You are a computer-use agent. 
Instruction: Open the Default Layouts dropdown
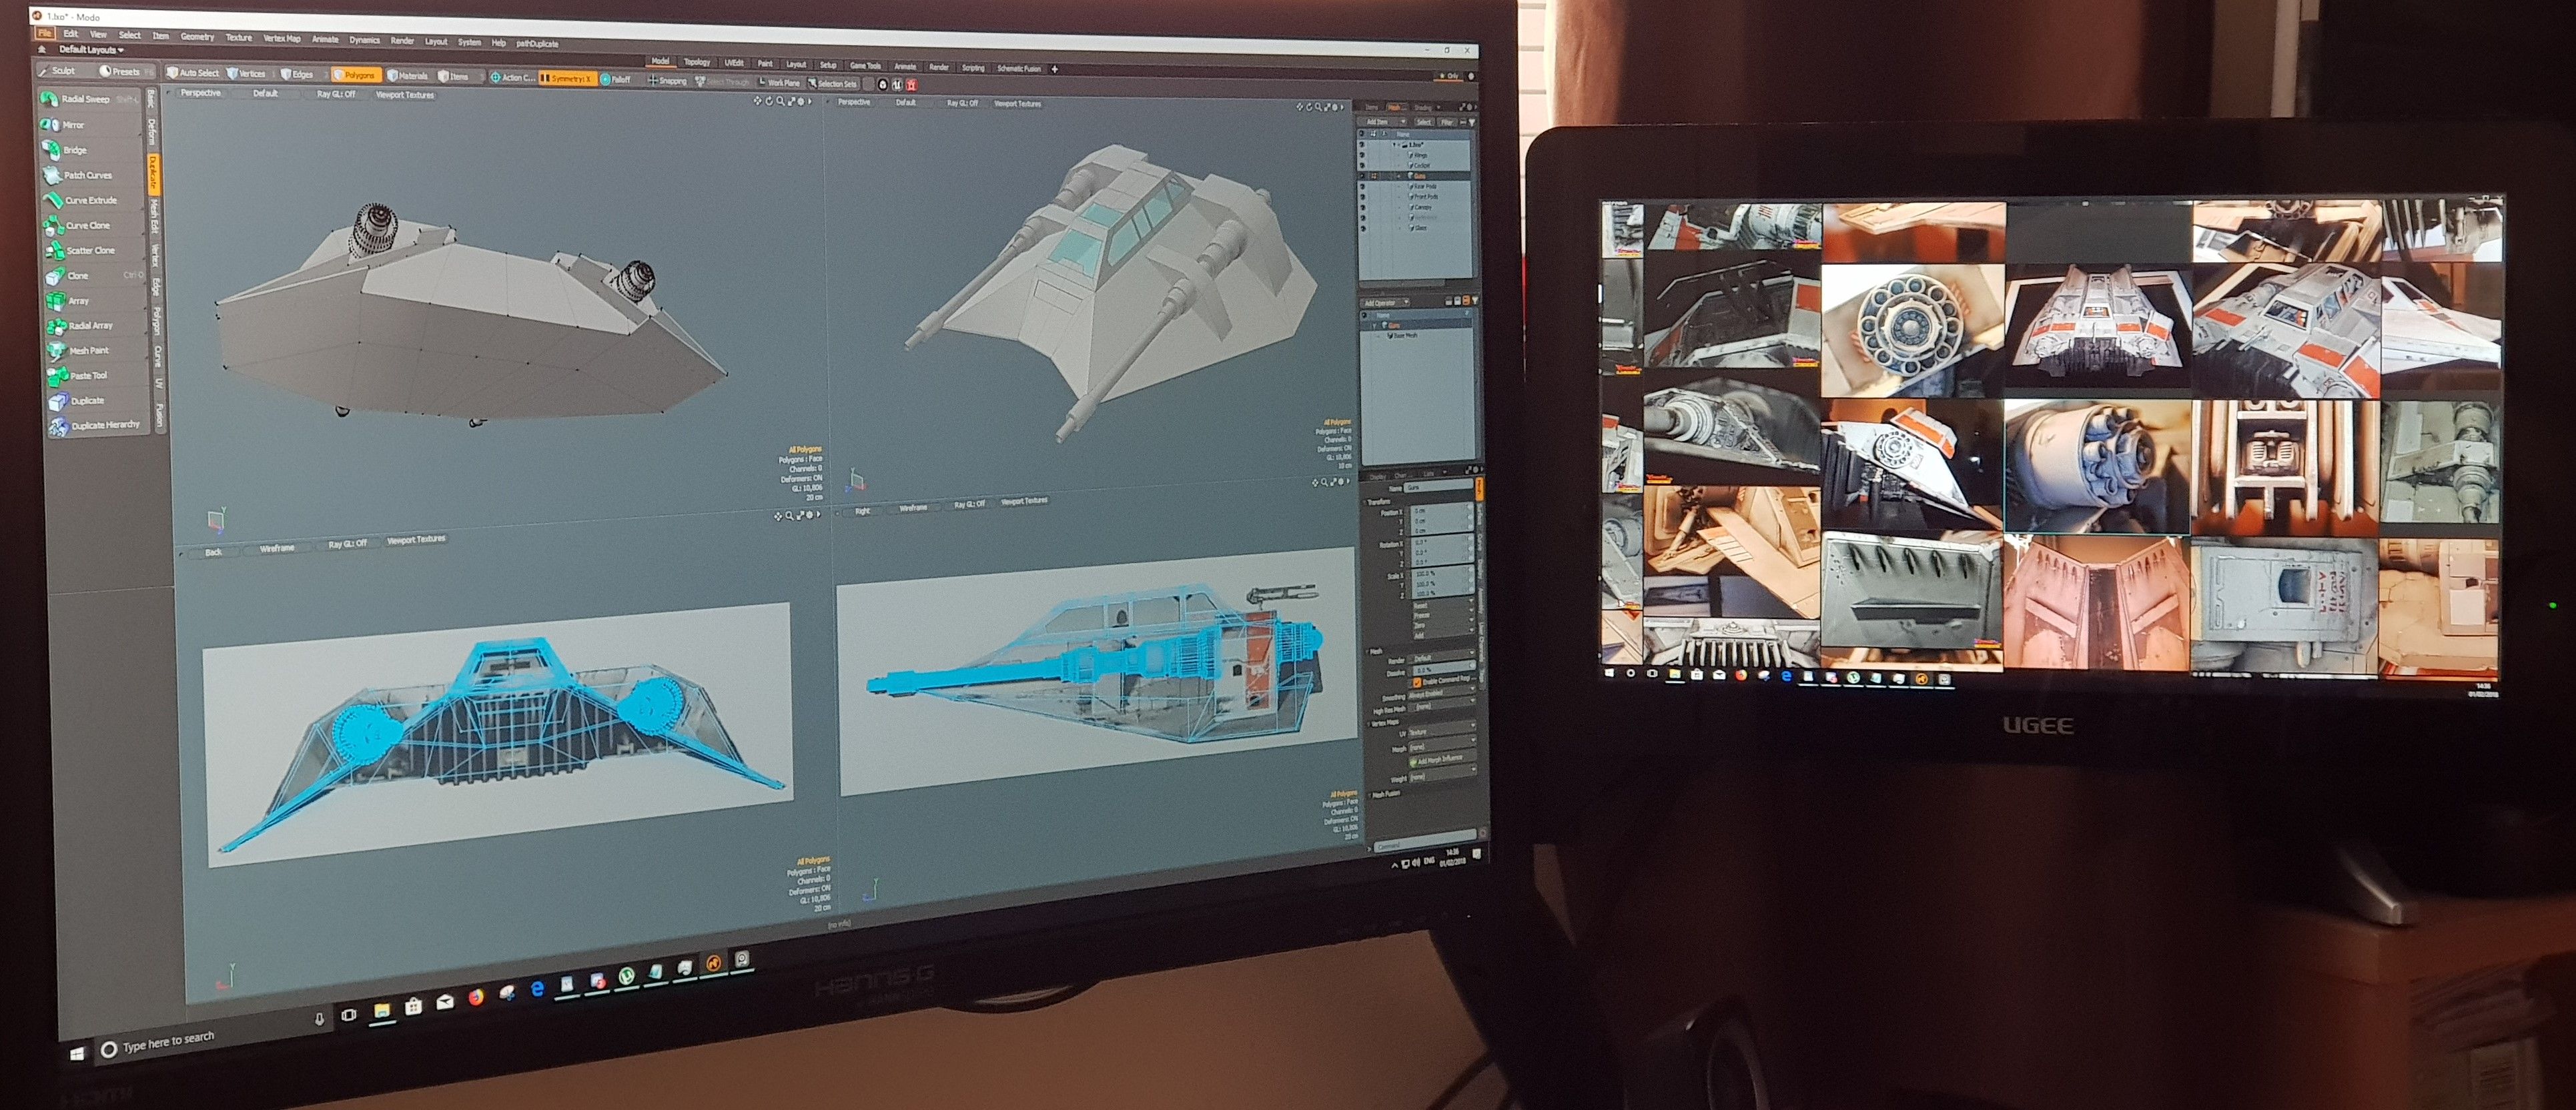click(x=90, y=49)
